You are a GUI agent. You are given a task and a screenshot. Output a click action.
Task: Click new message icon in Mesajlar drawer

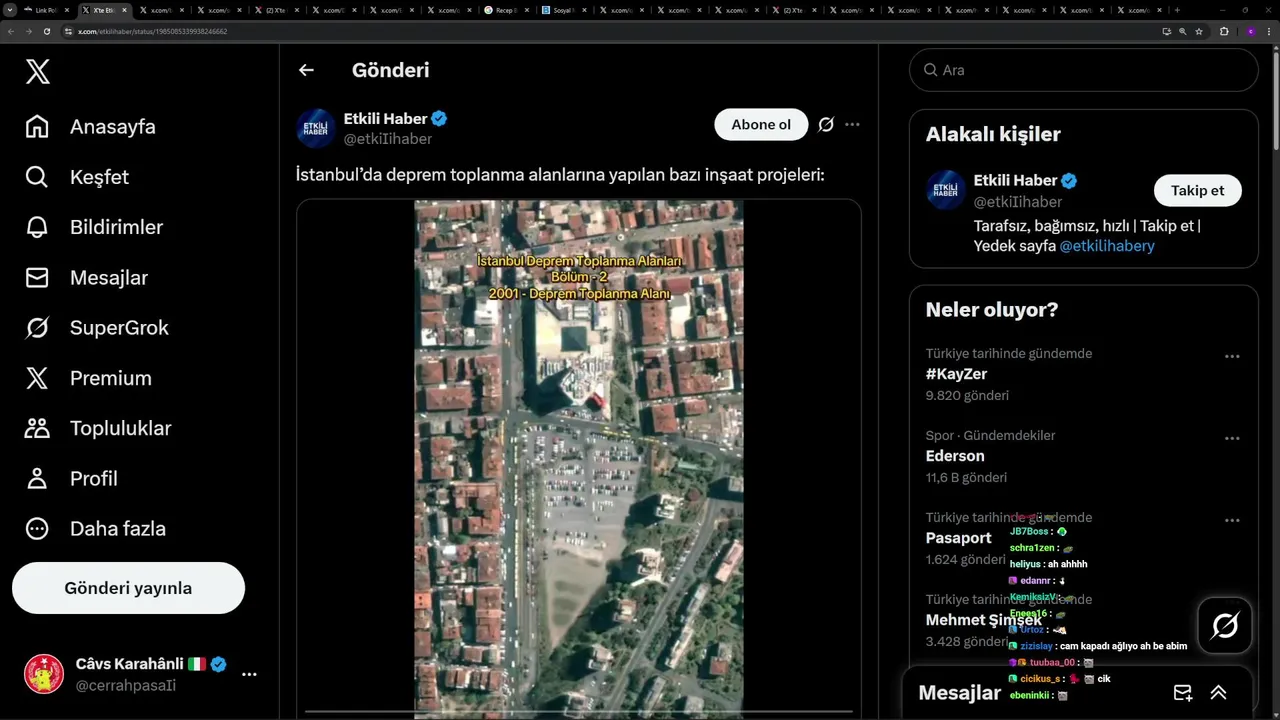1183,693
